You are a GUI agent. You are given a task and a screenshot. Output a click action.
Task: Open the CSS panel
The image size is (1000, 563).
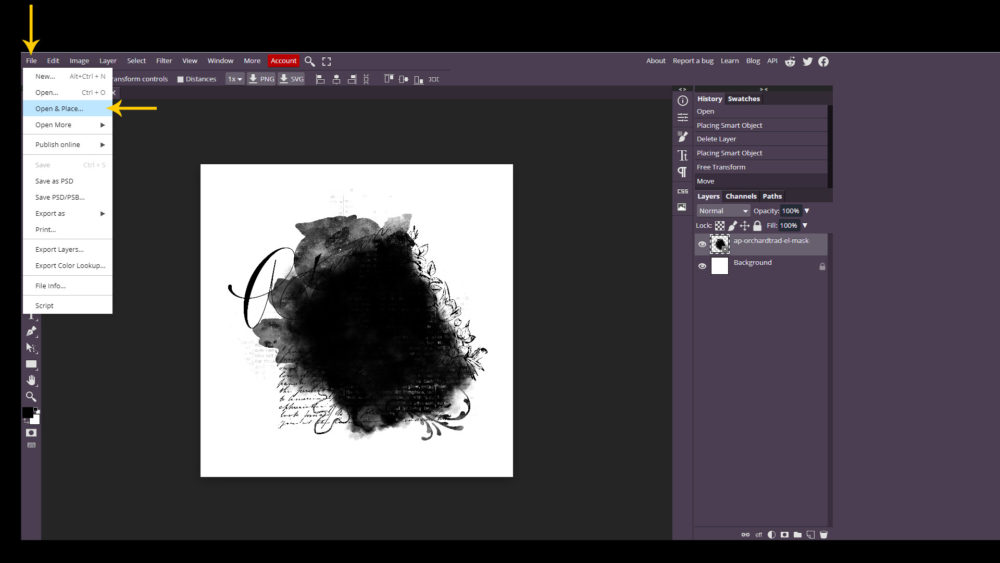pos(682,191)
